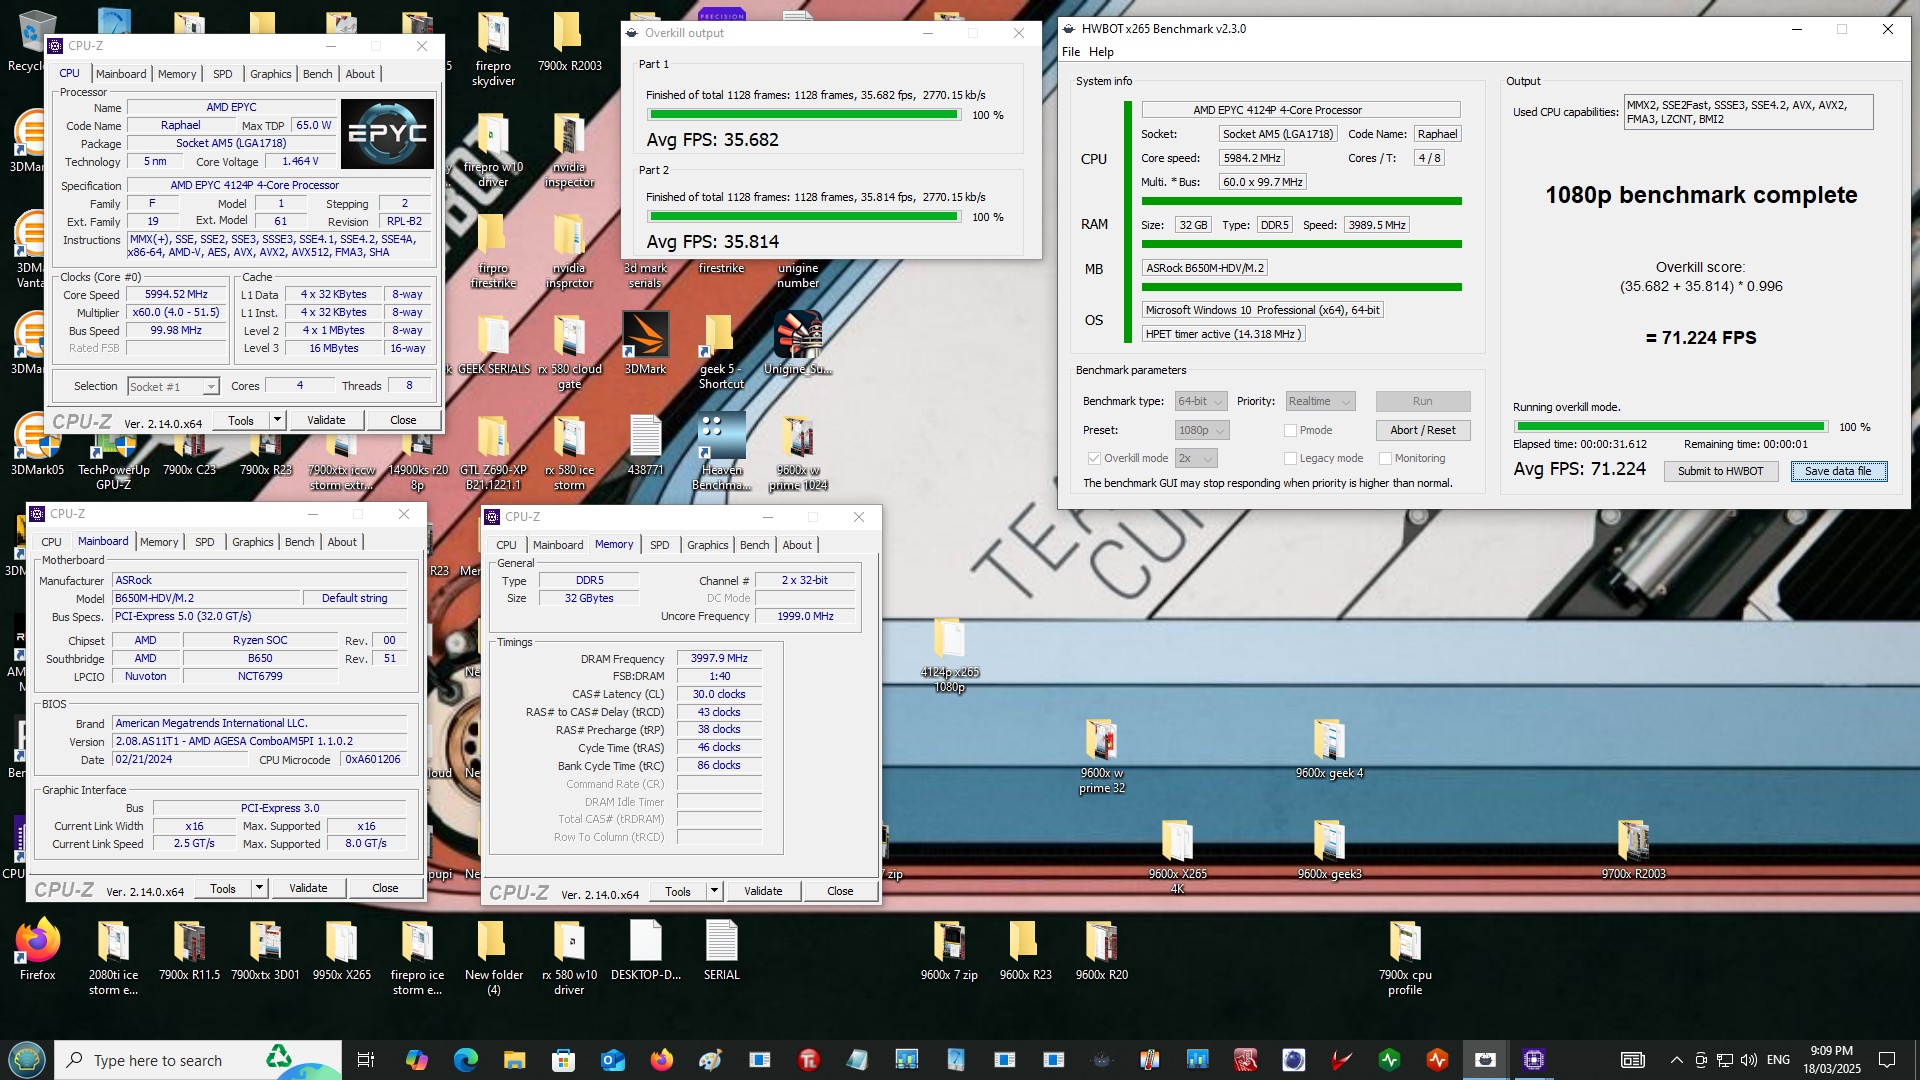Open Task View in taskbar
1920x1080 pixels.
[x=365, y=1060]
